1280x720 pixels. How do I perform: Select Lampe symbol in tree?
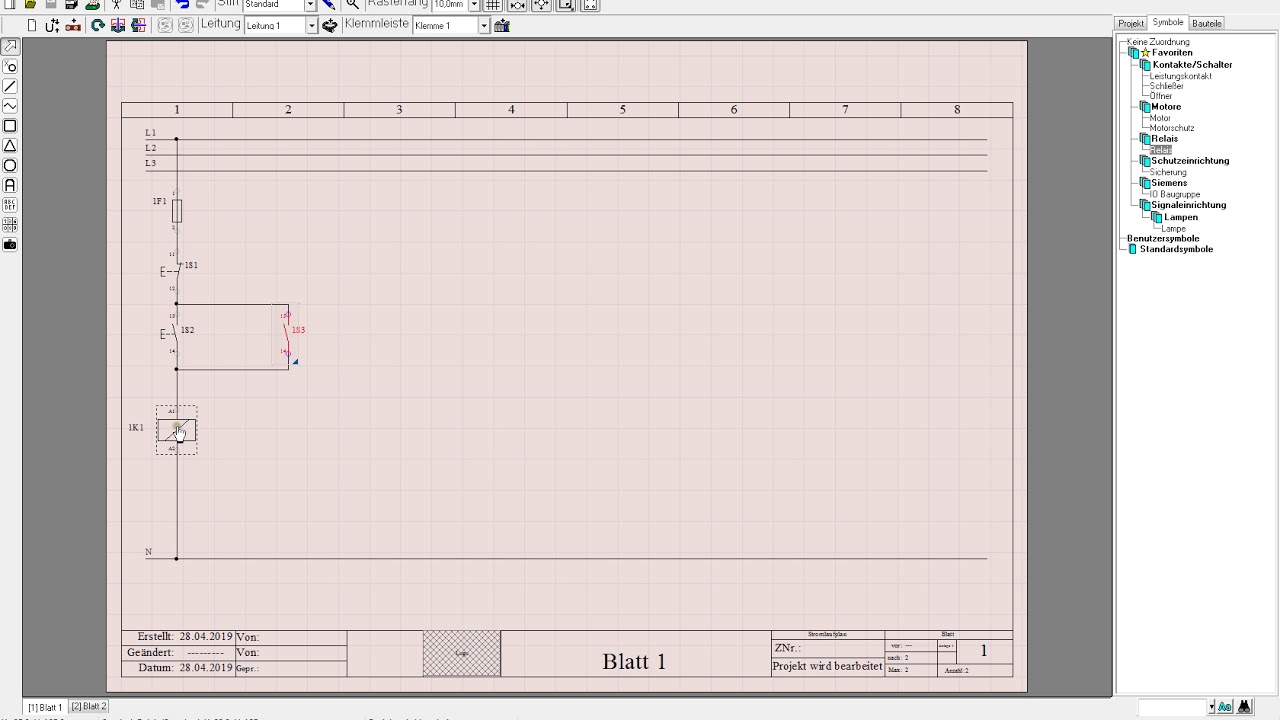coord(1173,229)
